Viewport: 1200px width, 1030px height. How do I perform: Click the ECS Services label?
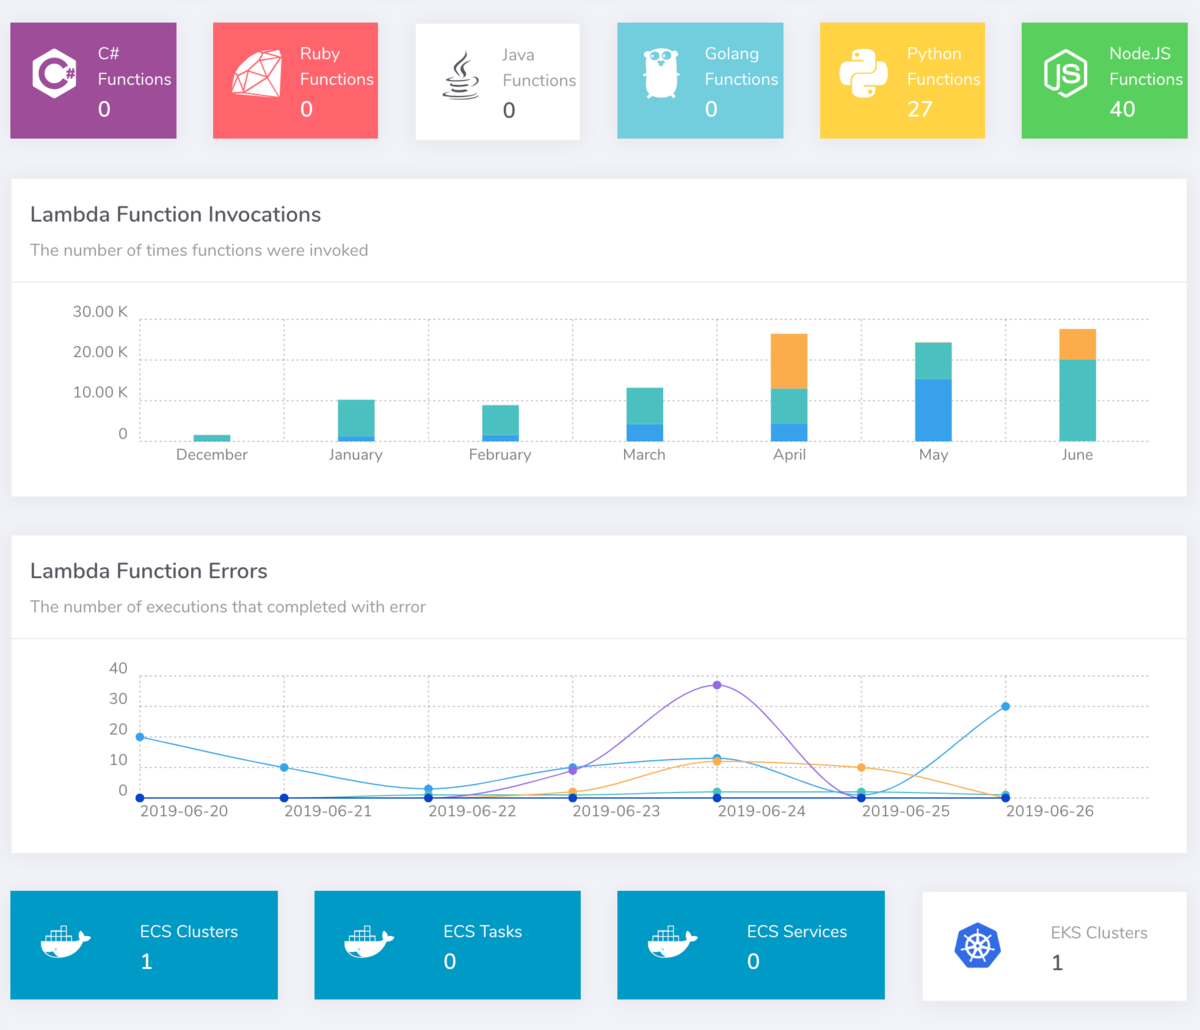tap(797, 931)
